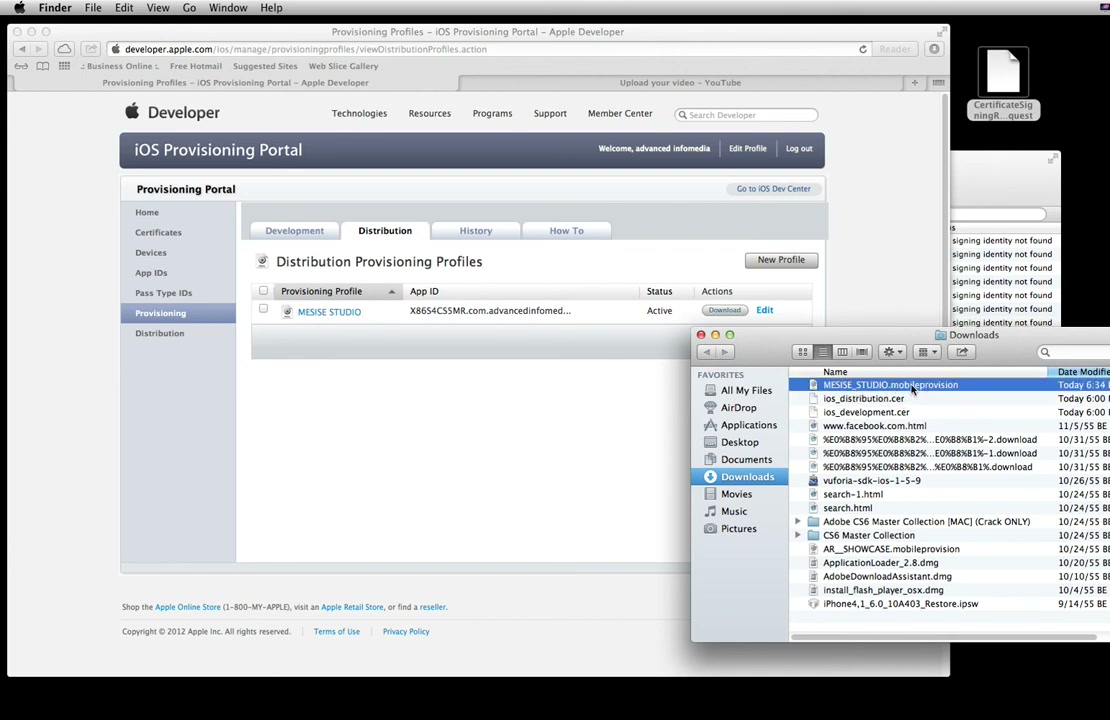Viewport: 1110px width, 720px height.
Task: Open Pass Type IDs in sidebar
Action: pos(164,293)
